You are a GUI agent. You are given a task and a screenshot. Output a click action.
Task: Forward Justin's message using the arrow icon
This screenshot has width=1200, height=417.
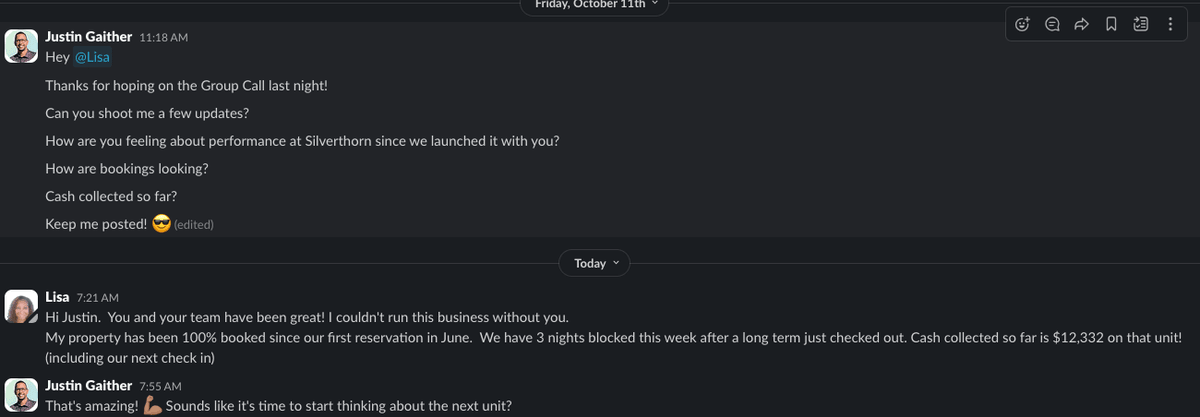[x=1081, y=25]
